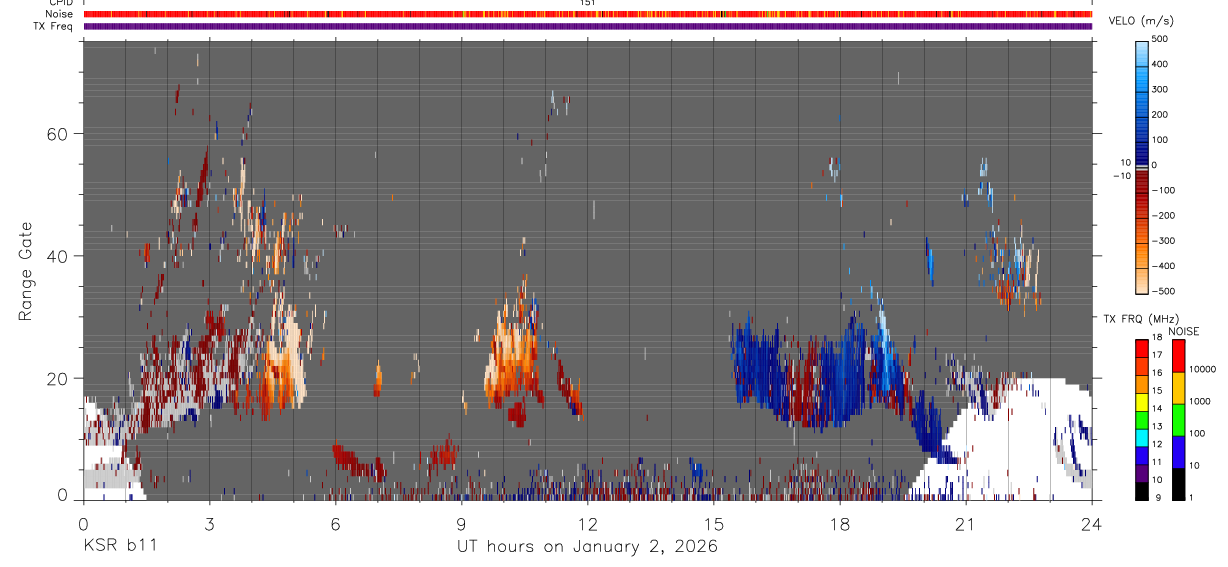This screenshot has width=1228, height=567.
Task: Click the UT hour tick label '6'
Action: point(335,523)
